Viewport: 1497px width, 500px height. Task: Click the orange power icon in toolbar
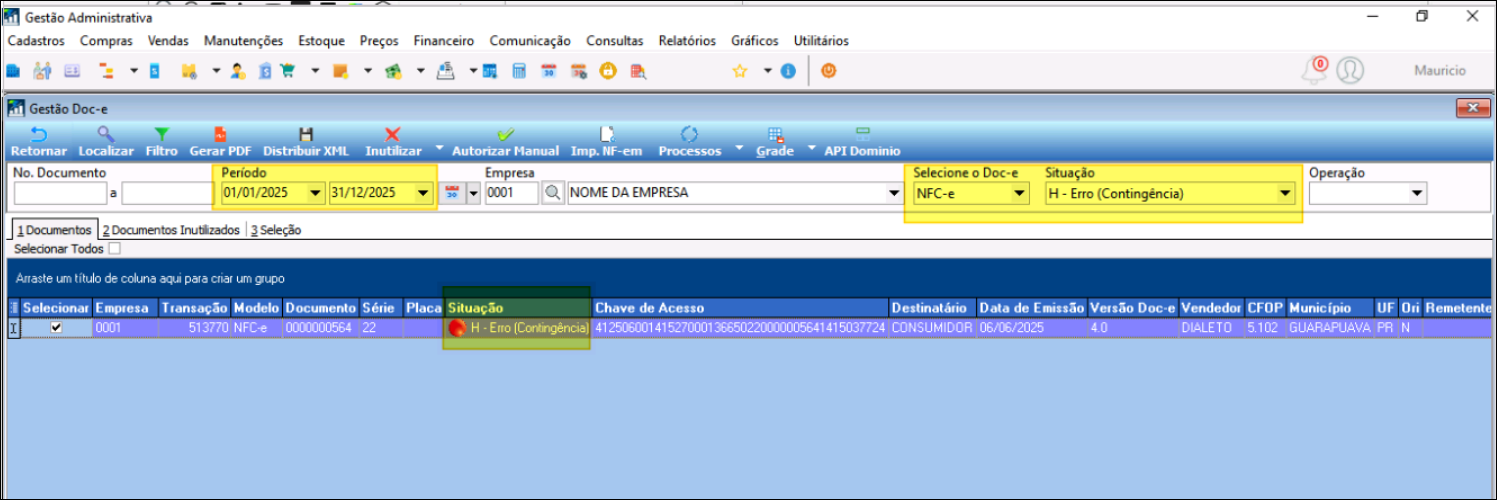pyautogui.click(x=828, y=71)
